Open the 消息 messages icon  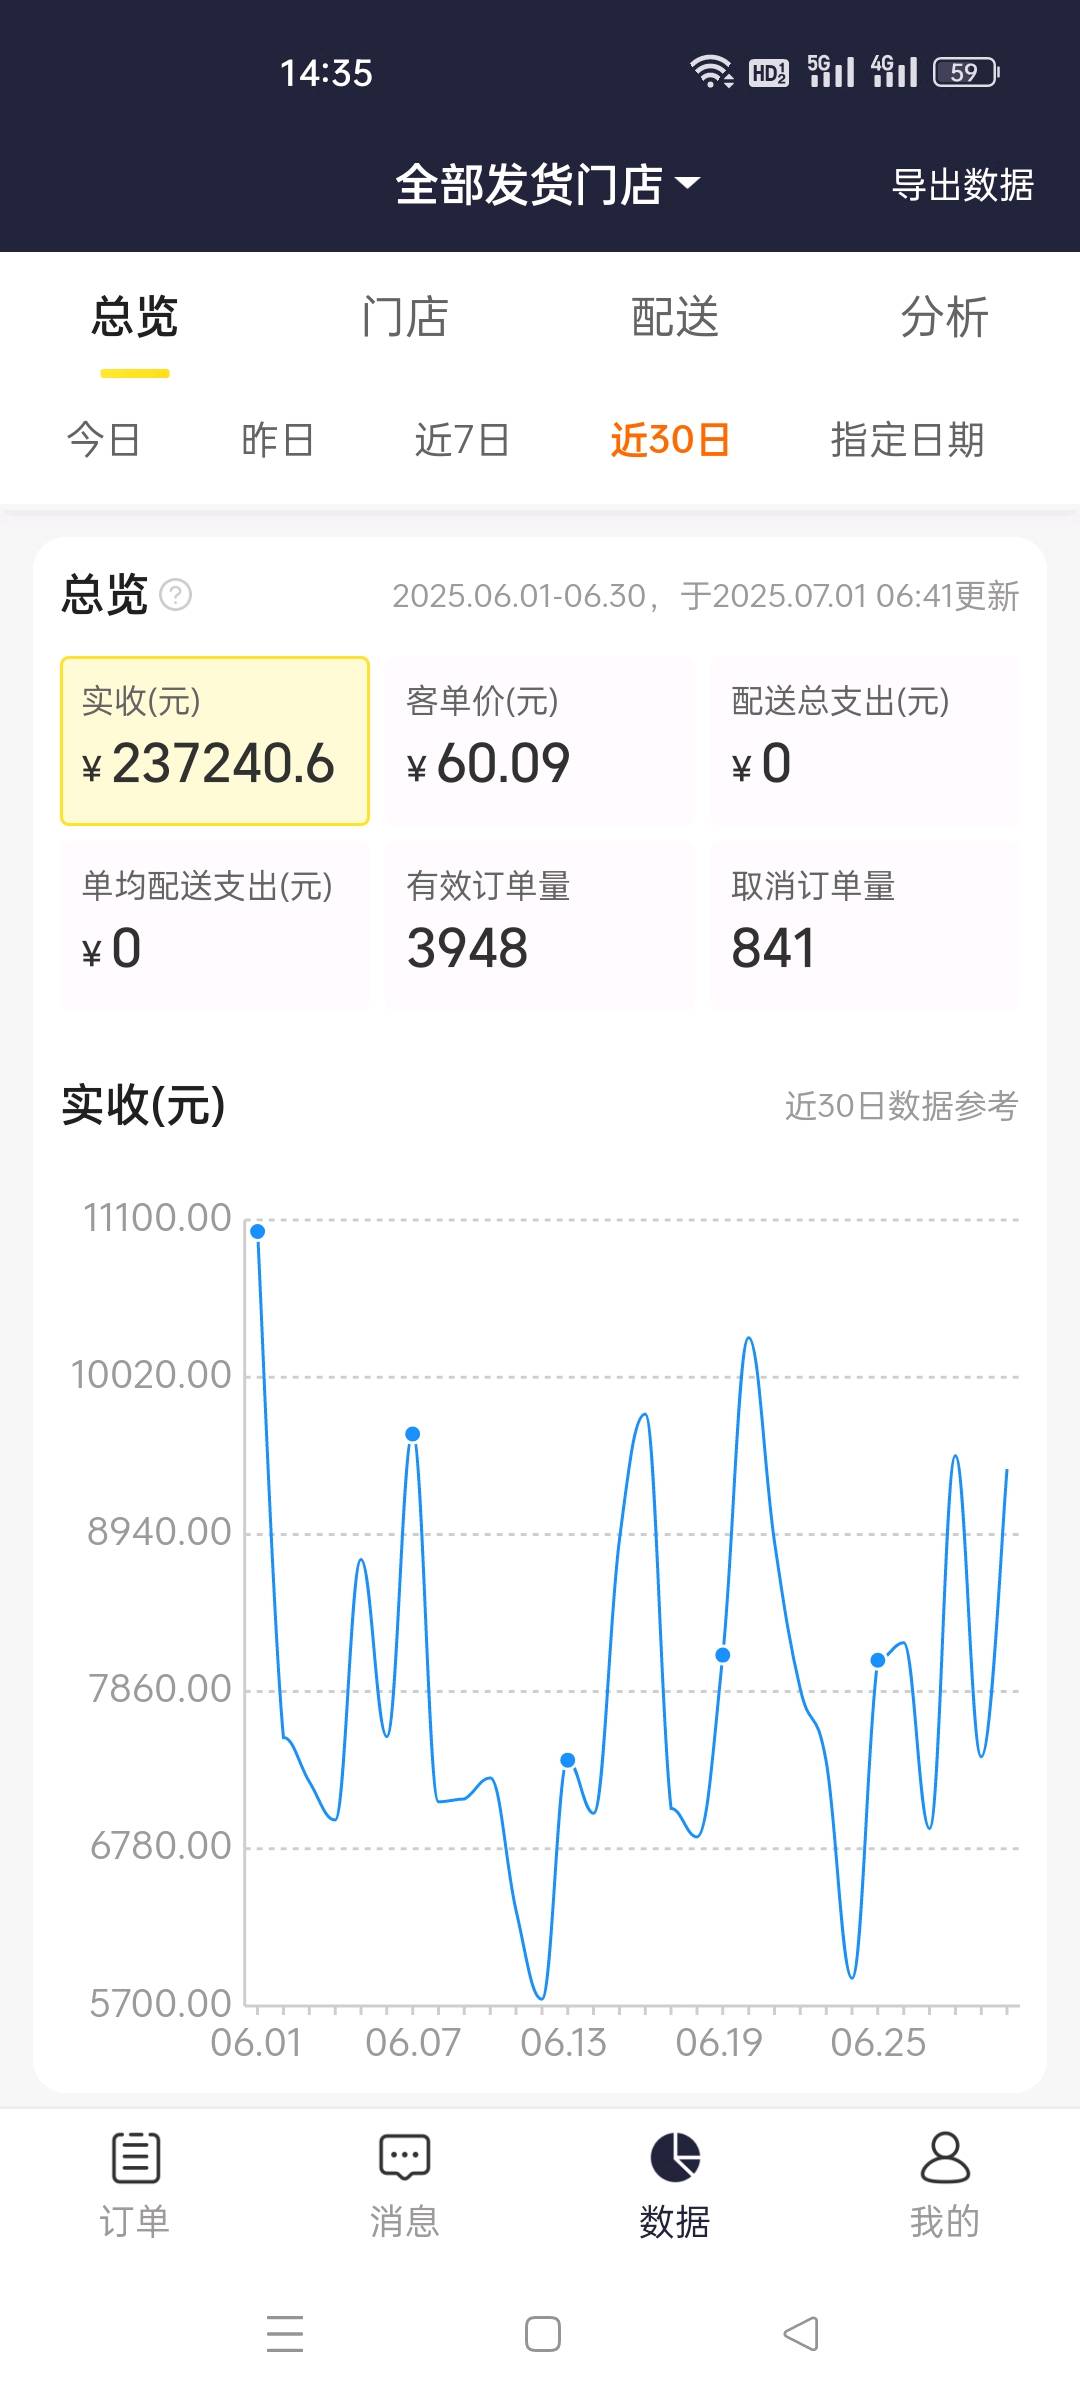point(405,2157)
